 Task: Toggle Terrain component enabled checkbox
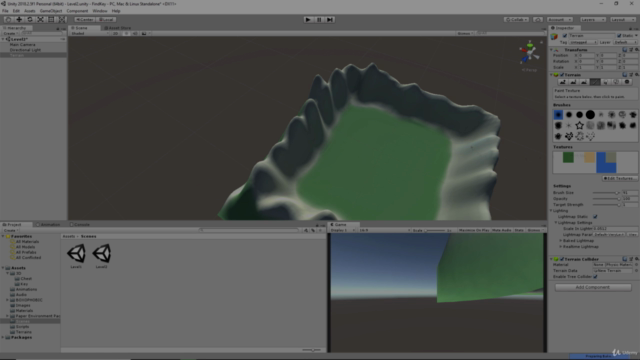(x=562, y=75)
